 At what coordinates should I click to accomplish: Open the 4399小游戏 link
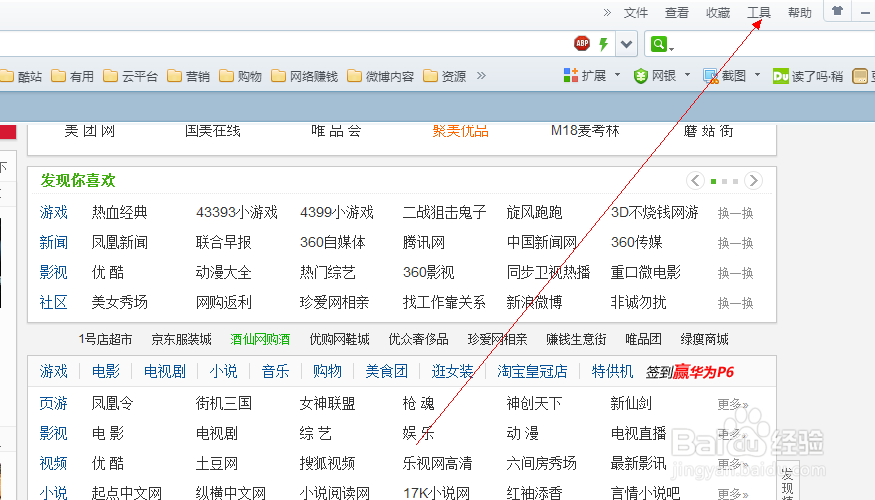click(x=336, y=213)
